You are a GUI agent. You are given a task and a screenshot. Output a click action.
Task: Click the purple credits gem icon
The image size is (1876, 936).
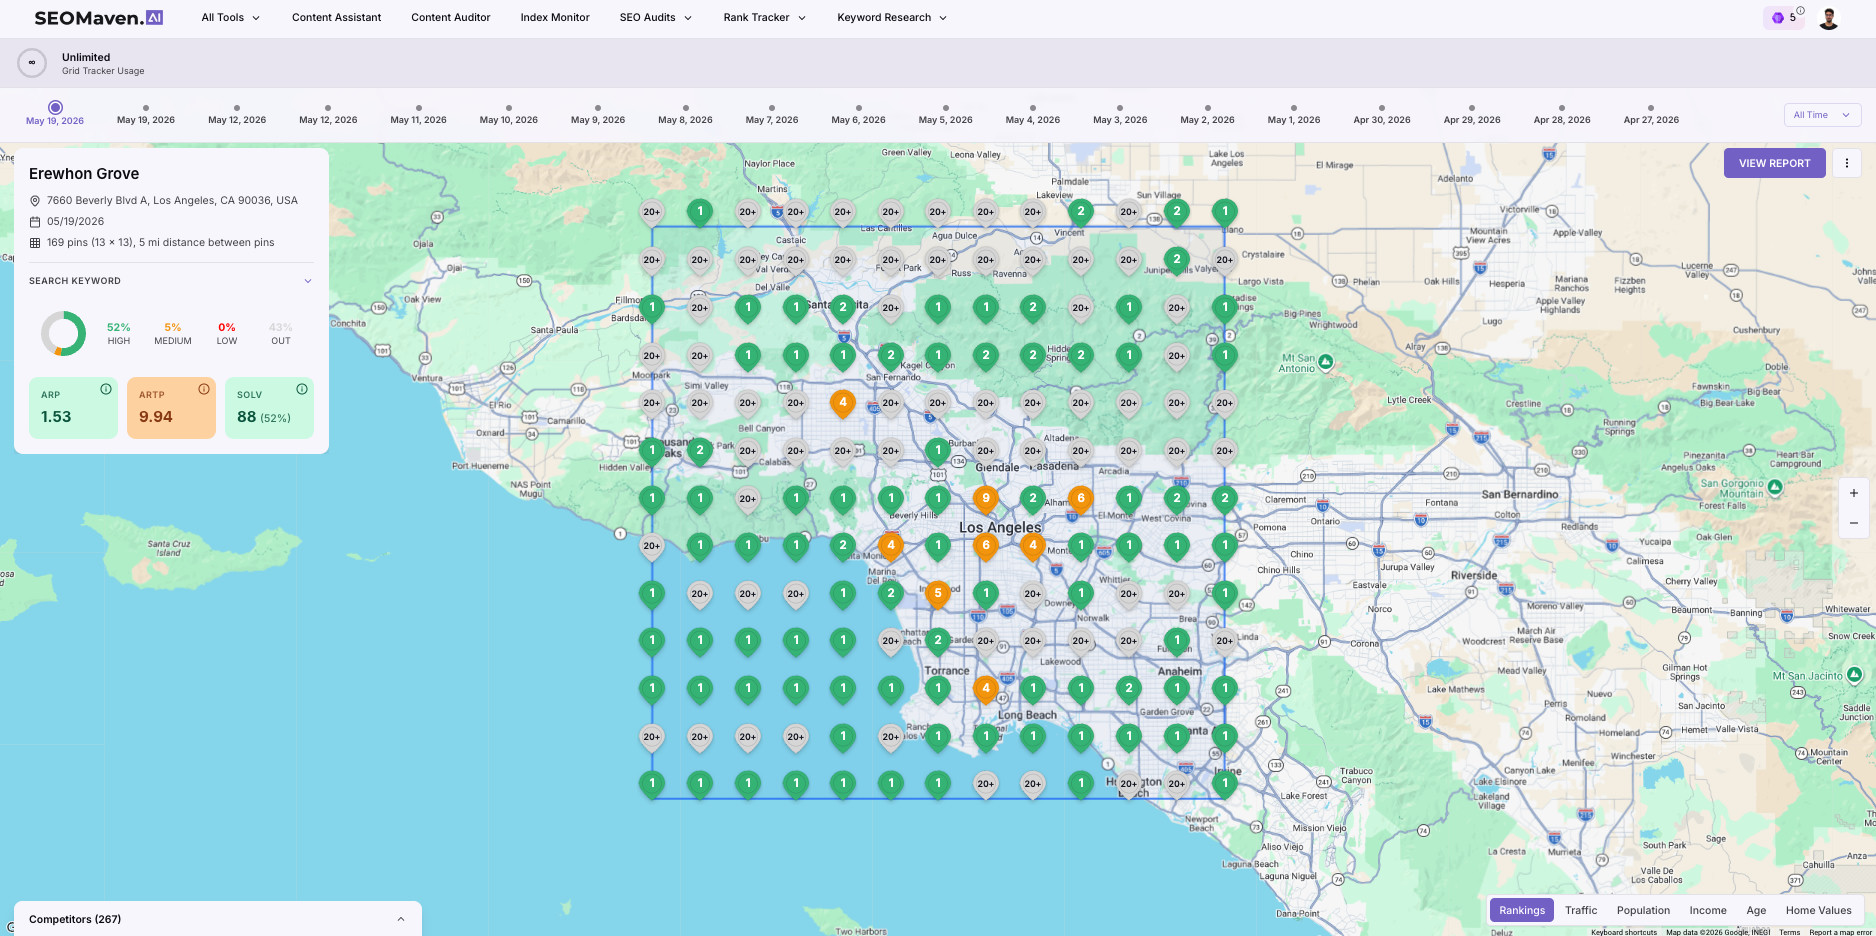[1777, 18]
